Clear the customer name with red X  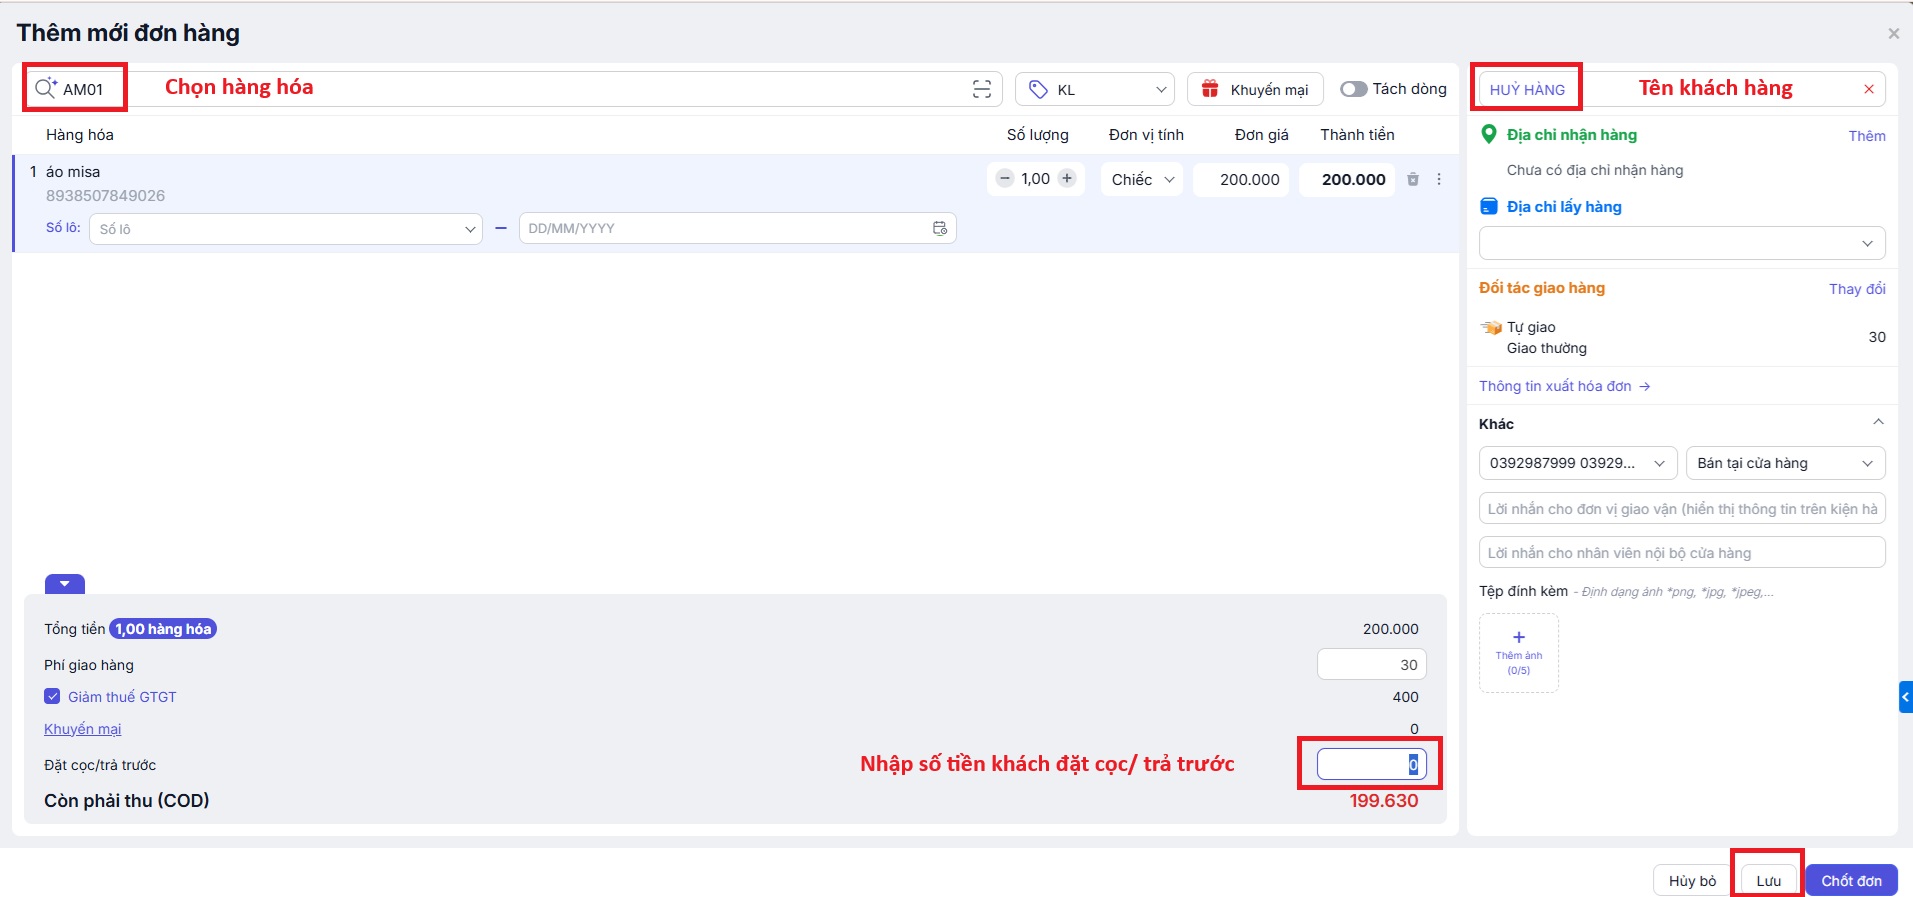pyautogui.click(x=1869, y=89)
